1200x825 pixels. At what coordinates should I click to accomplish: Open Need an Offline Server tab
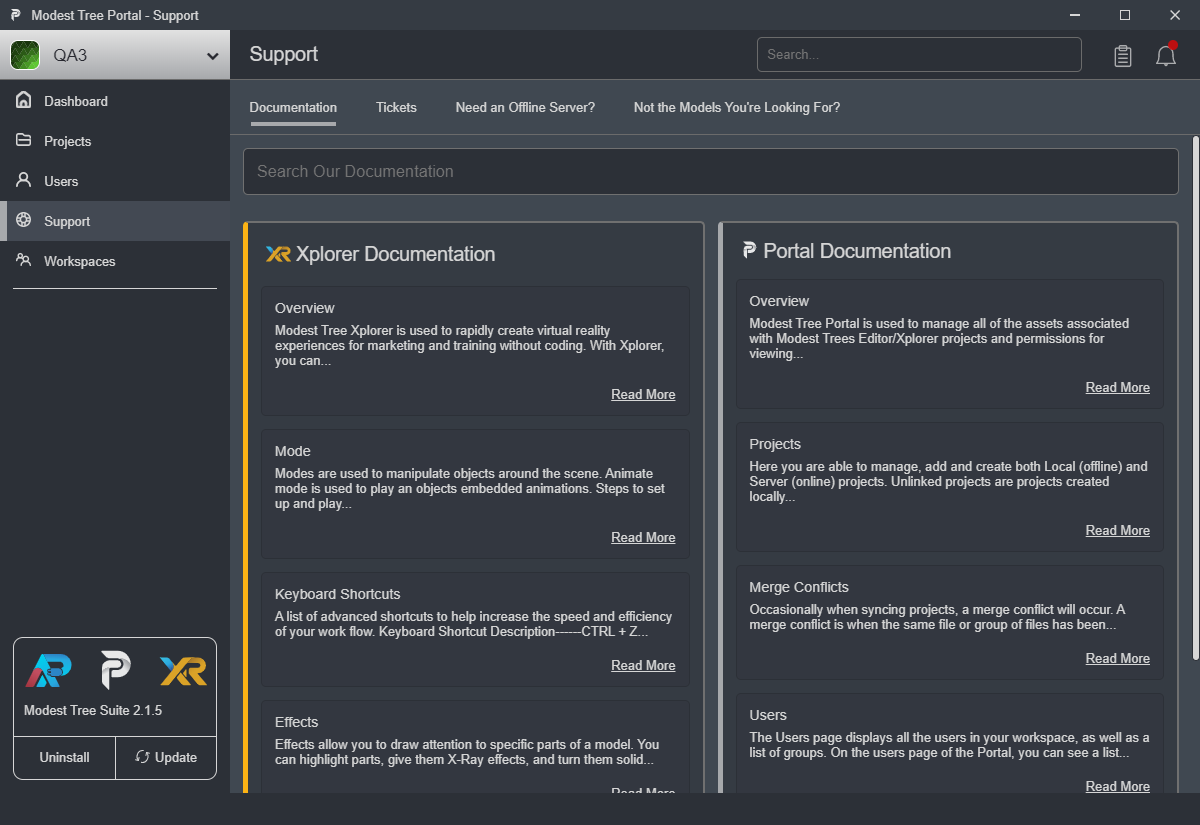pos(525,107)
